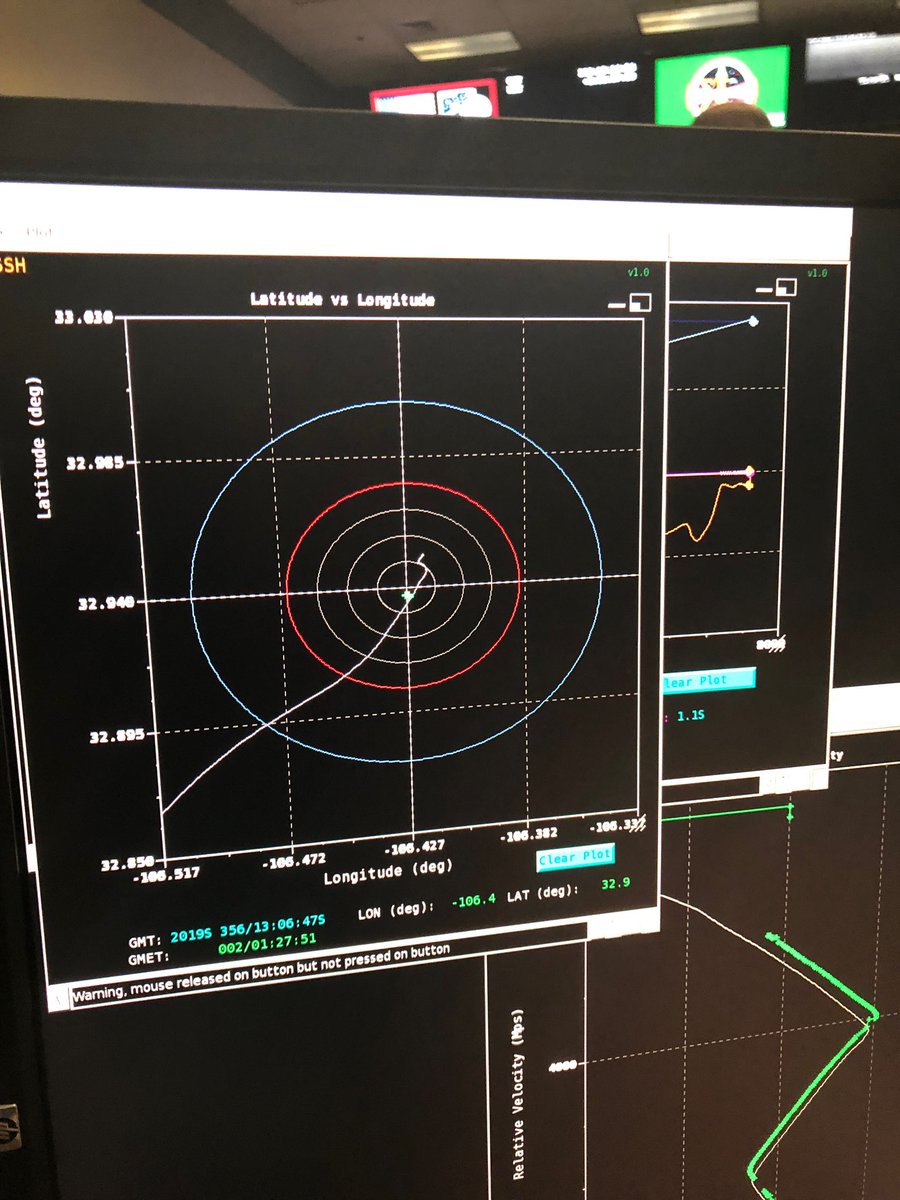Open the Plot menu in the window bar
Screen dimensions: 900x1200
(39, 232)
